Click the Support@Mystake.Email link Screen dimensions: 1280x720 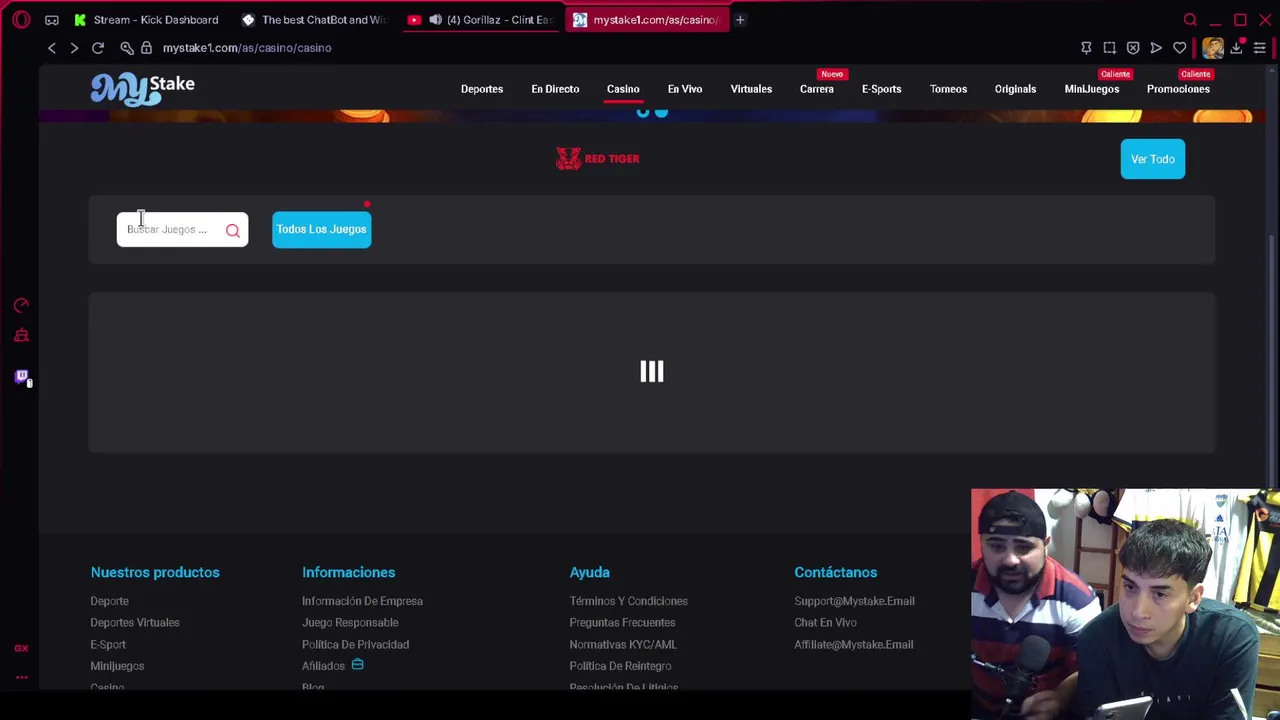coord(854,601)
